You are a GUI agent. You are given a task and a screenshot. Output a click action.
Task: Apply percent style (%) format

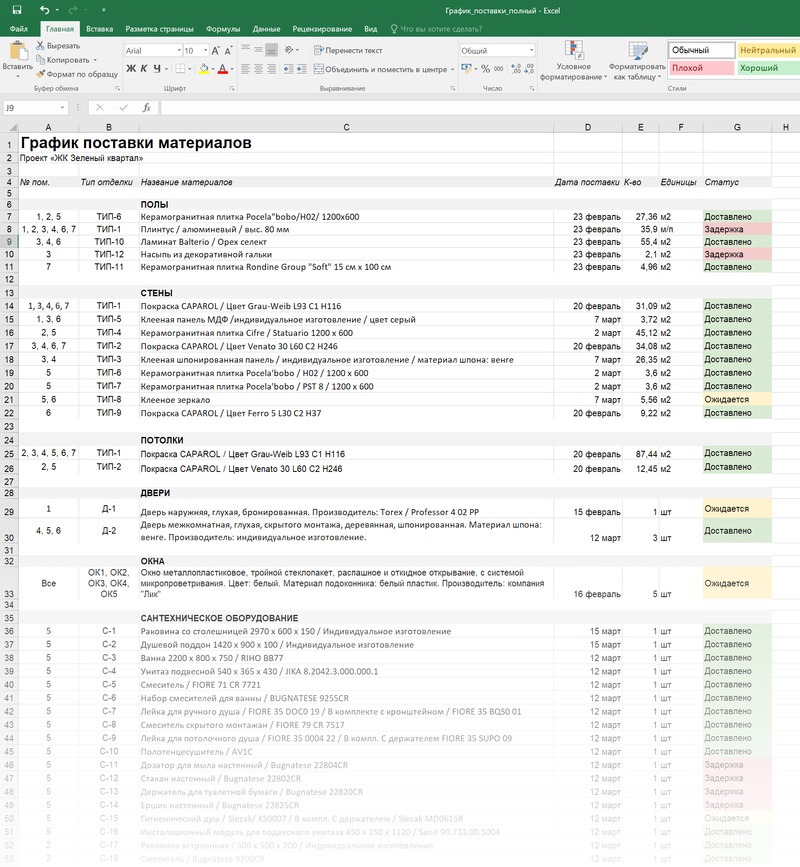pos(485,69)
